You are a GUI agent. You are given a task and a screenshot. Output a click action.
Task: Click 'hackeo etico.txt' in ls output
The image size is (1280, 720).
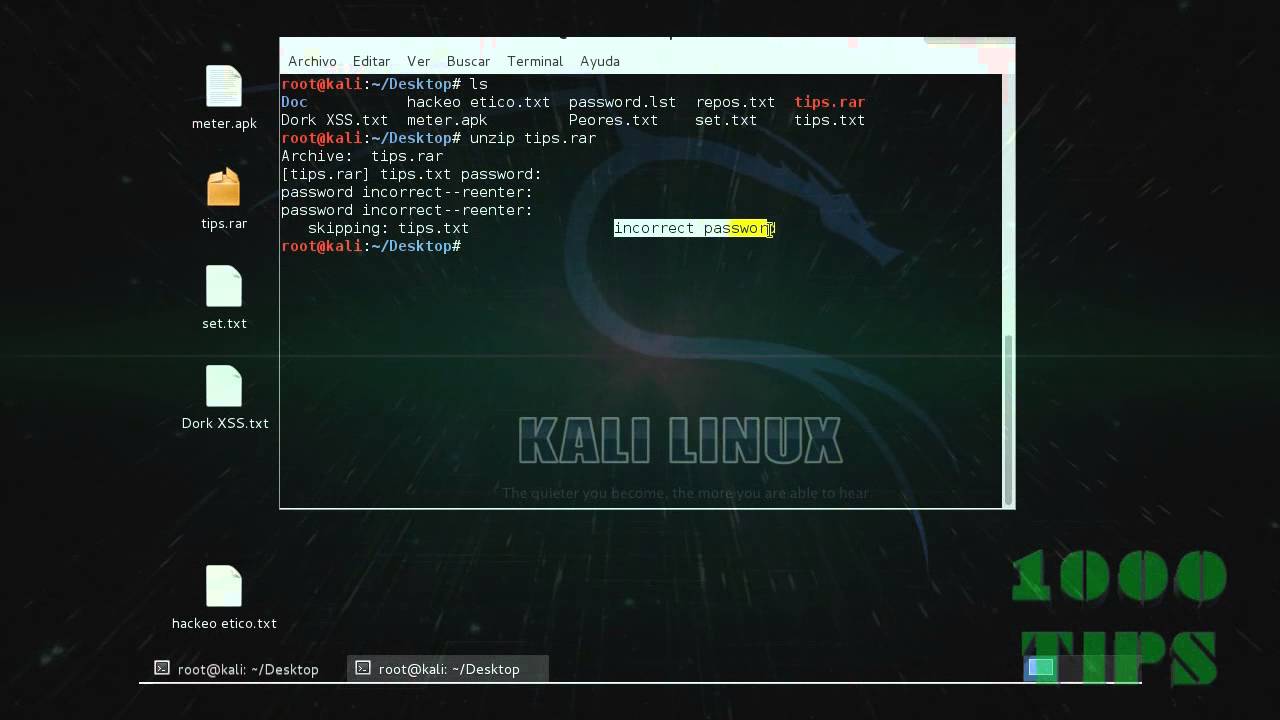[x=478, y=102]
